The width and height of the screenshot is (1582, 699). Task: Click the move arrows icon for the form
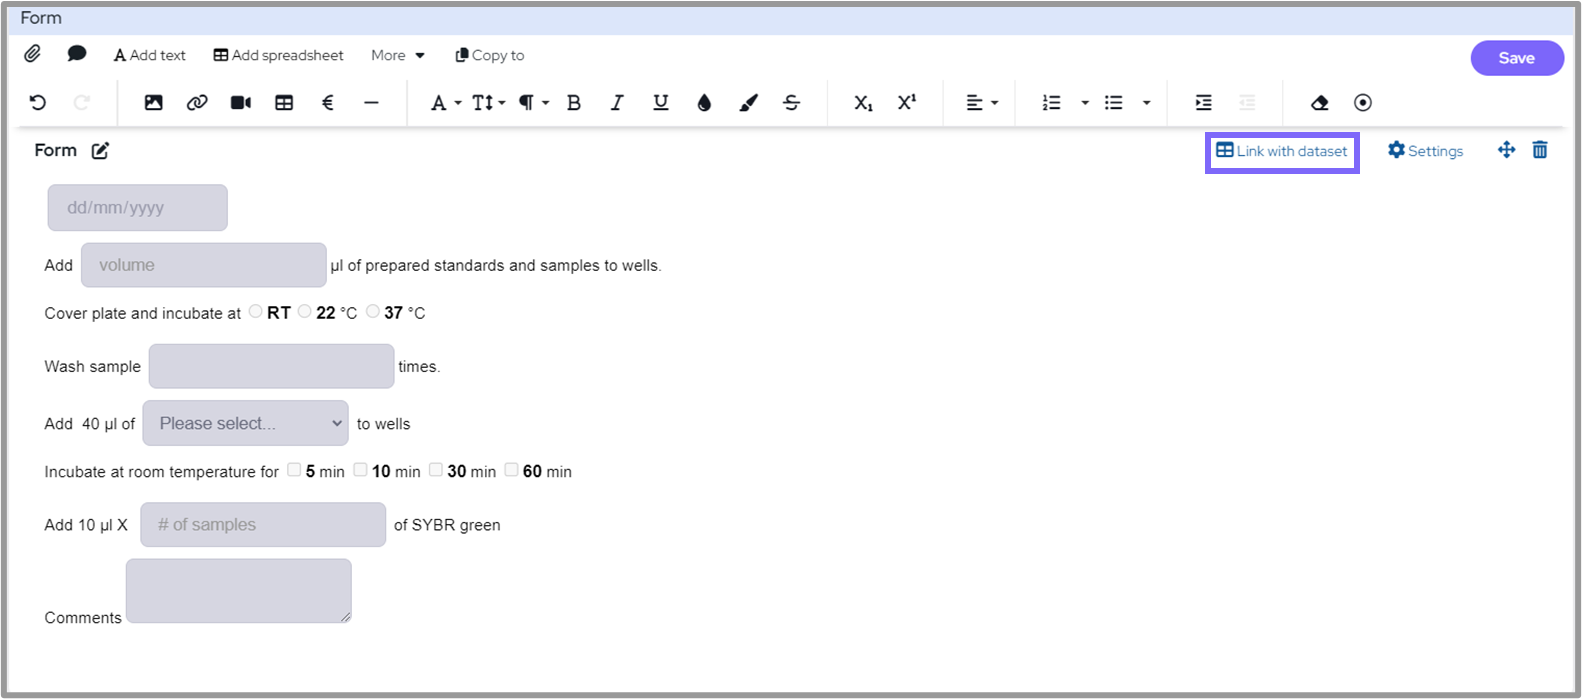click(1506, 150)
